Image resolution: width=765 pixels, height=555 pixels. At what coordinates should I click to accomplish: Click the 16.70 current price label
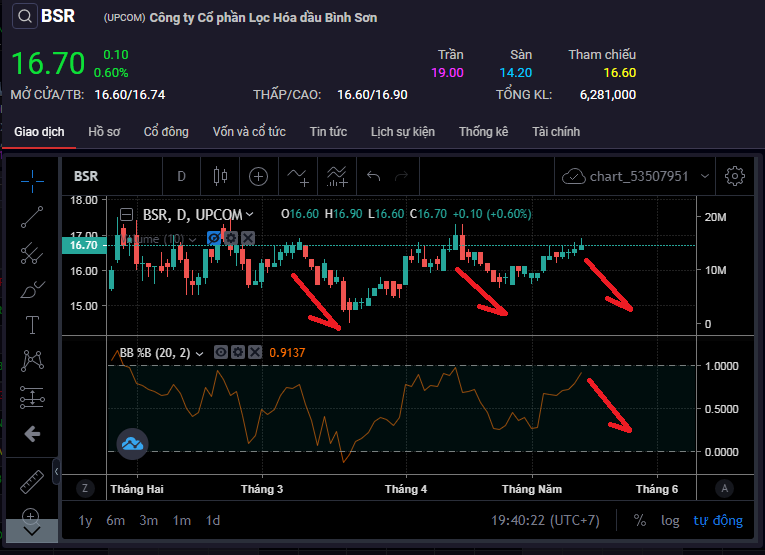84,245
